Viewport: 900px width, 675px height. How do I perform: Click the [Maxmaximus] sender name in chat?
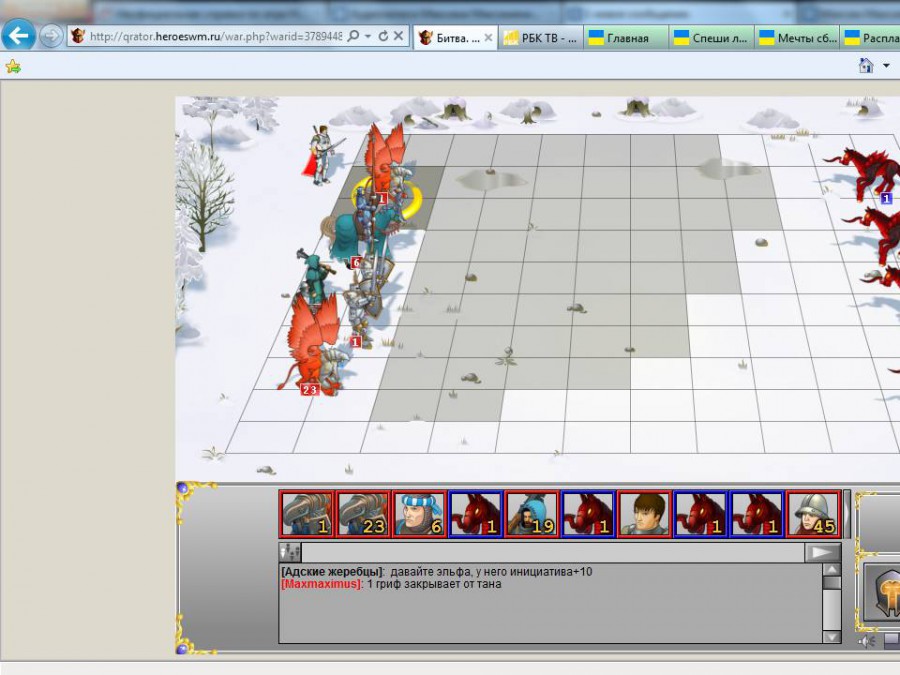[322, 584]
